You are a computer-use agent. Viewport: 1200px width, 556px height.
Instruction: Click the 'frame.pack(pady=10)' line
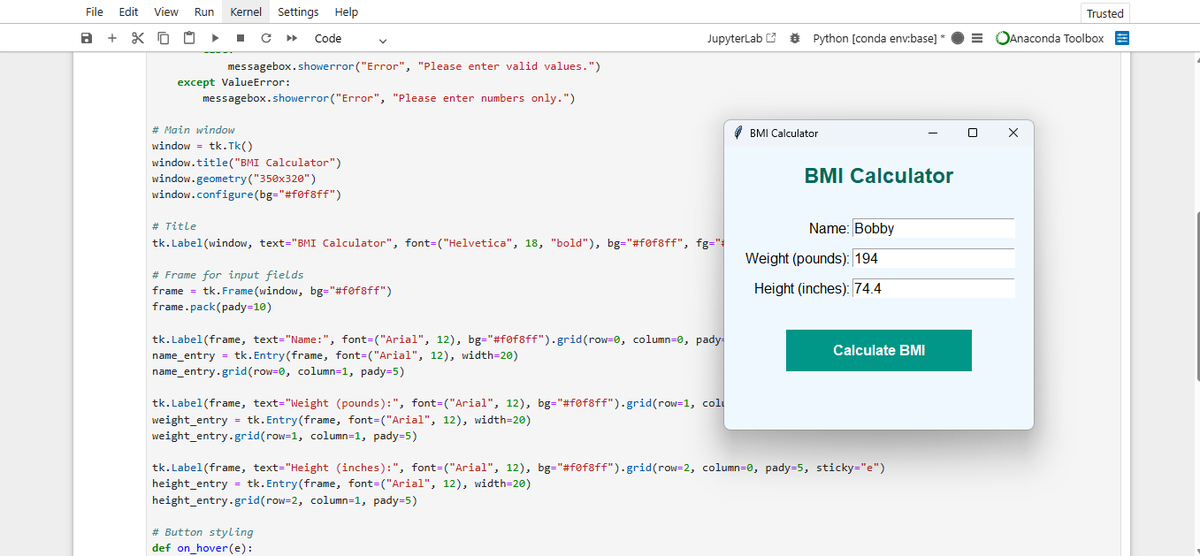(212, 307)
